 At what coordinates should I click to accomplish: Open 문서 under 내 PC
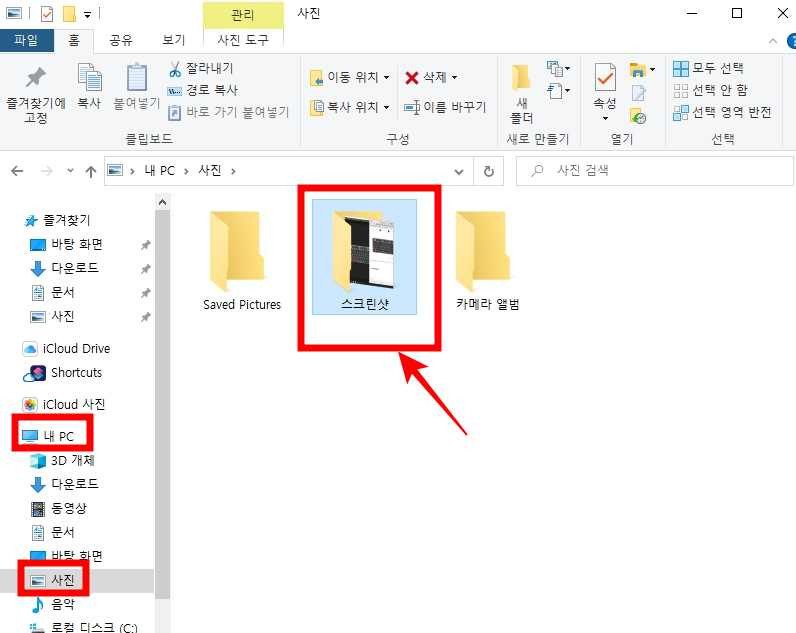pos(62,532)
